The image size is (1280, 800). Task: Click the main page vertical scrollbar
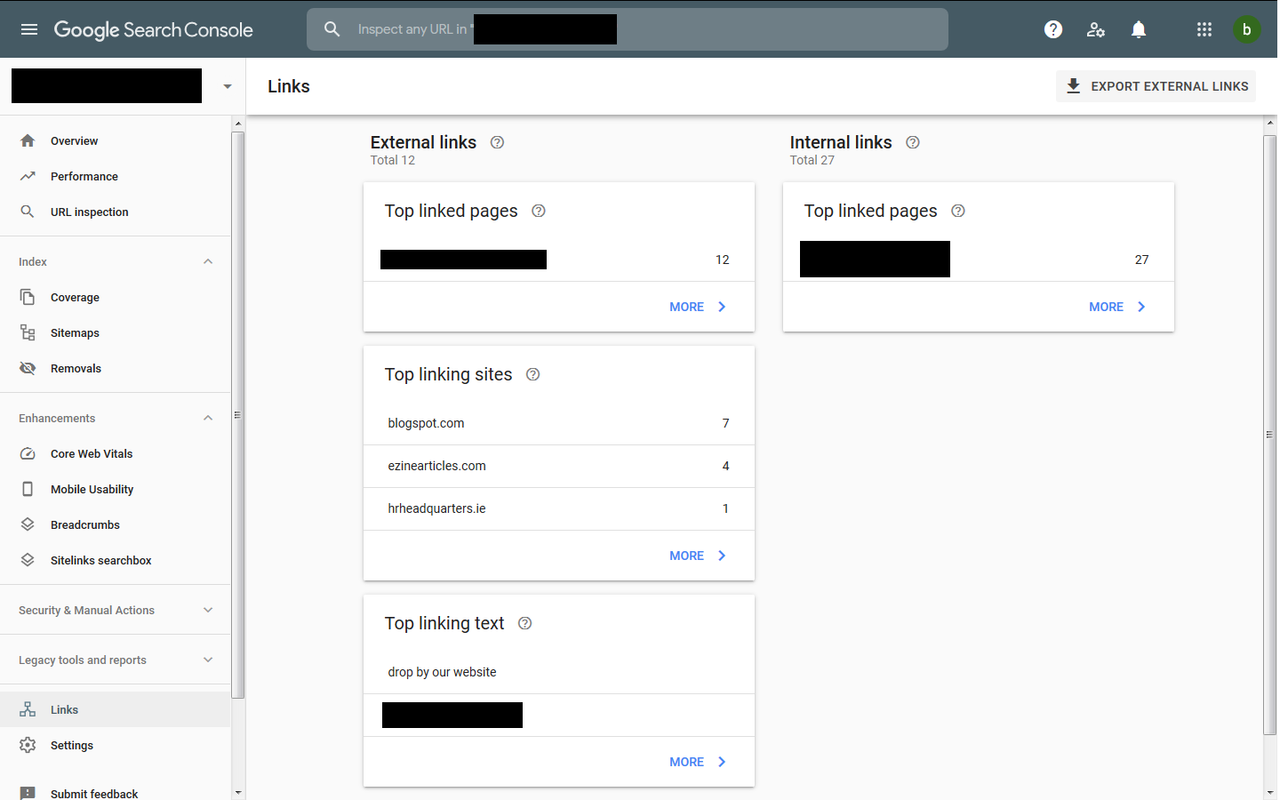click(1270, 434)
